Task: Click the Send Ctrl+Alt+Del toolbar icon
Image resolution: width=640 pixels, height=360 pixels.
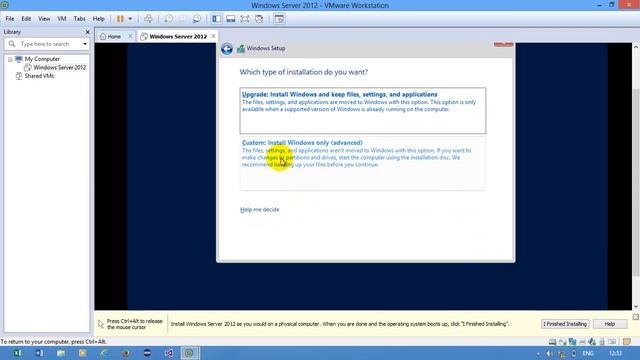Action: click(x=148, y=19)
